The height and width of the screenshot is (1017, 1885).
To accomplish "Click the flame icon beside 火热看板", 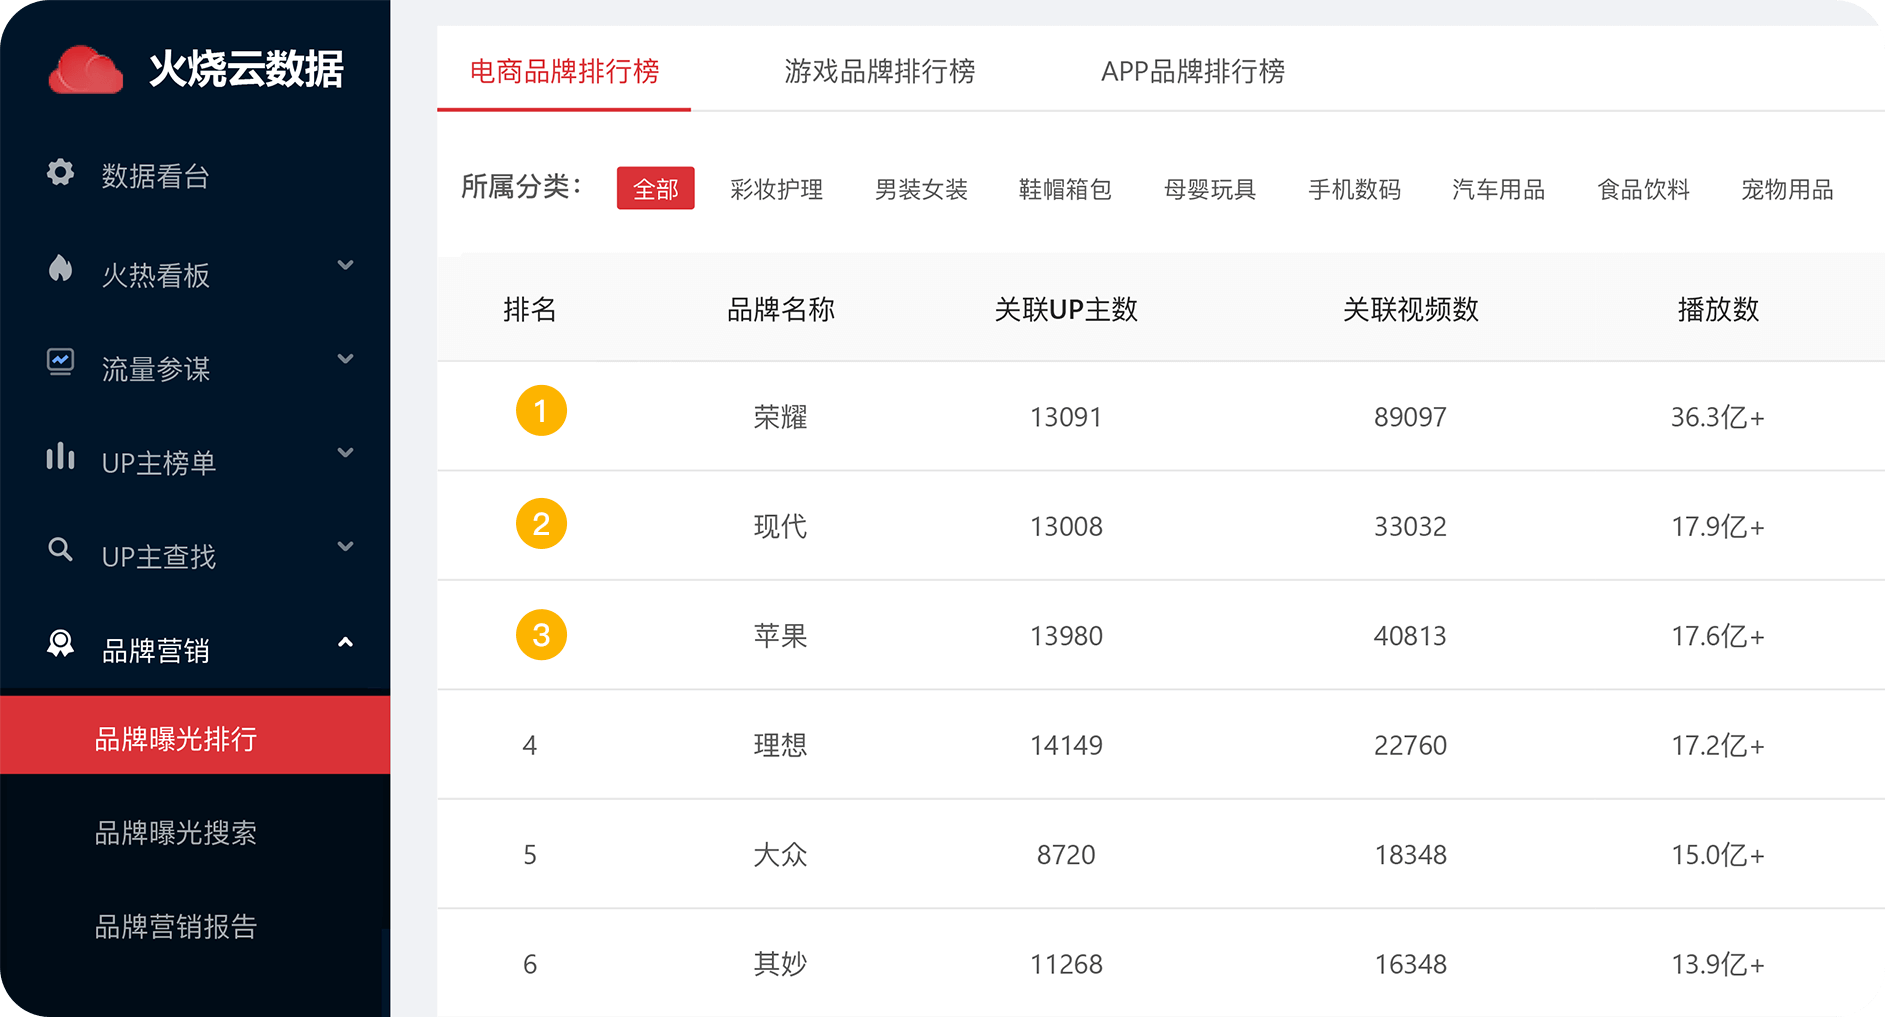I will [x=61, y=268].
